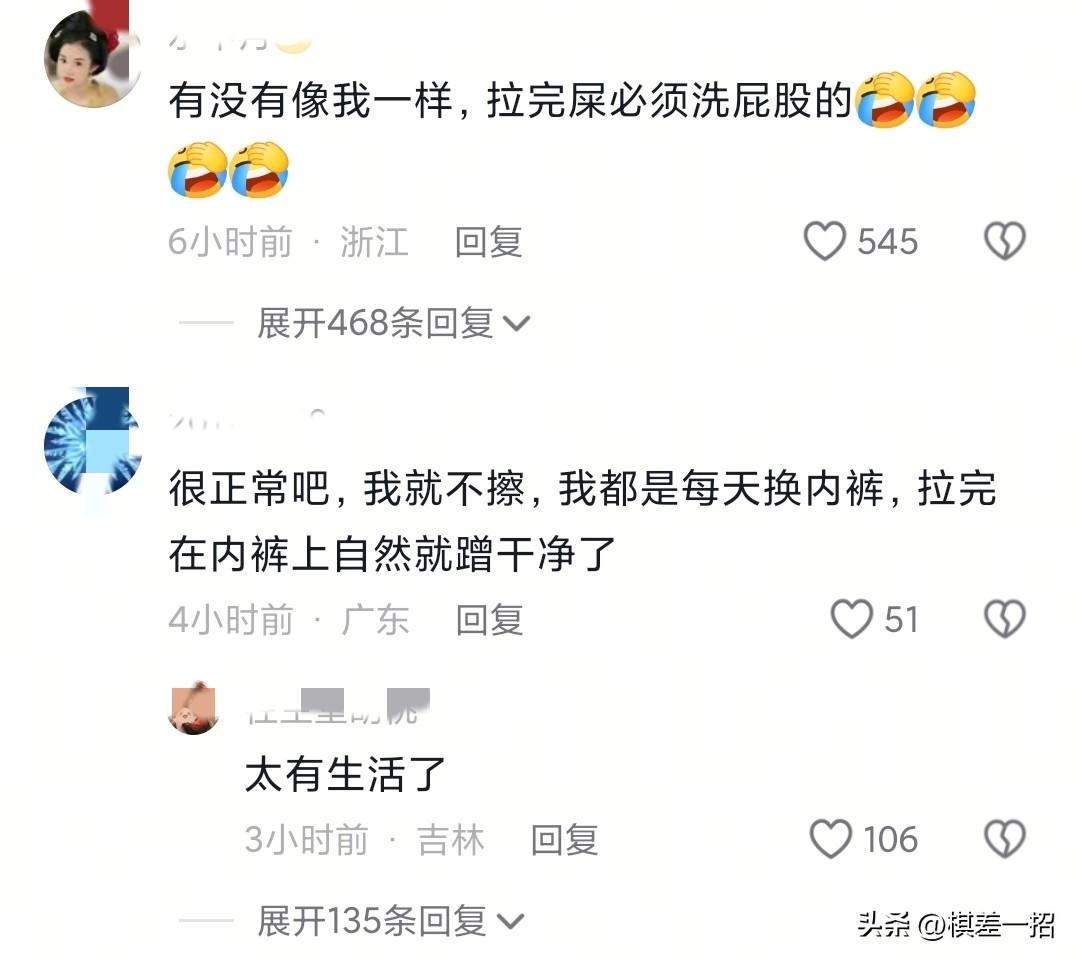Reply to the 吉林 comment via 回复

564,840
